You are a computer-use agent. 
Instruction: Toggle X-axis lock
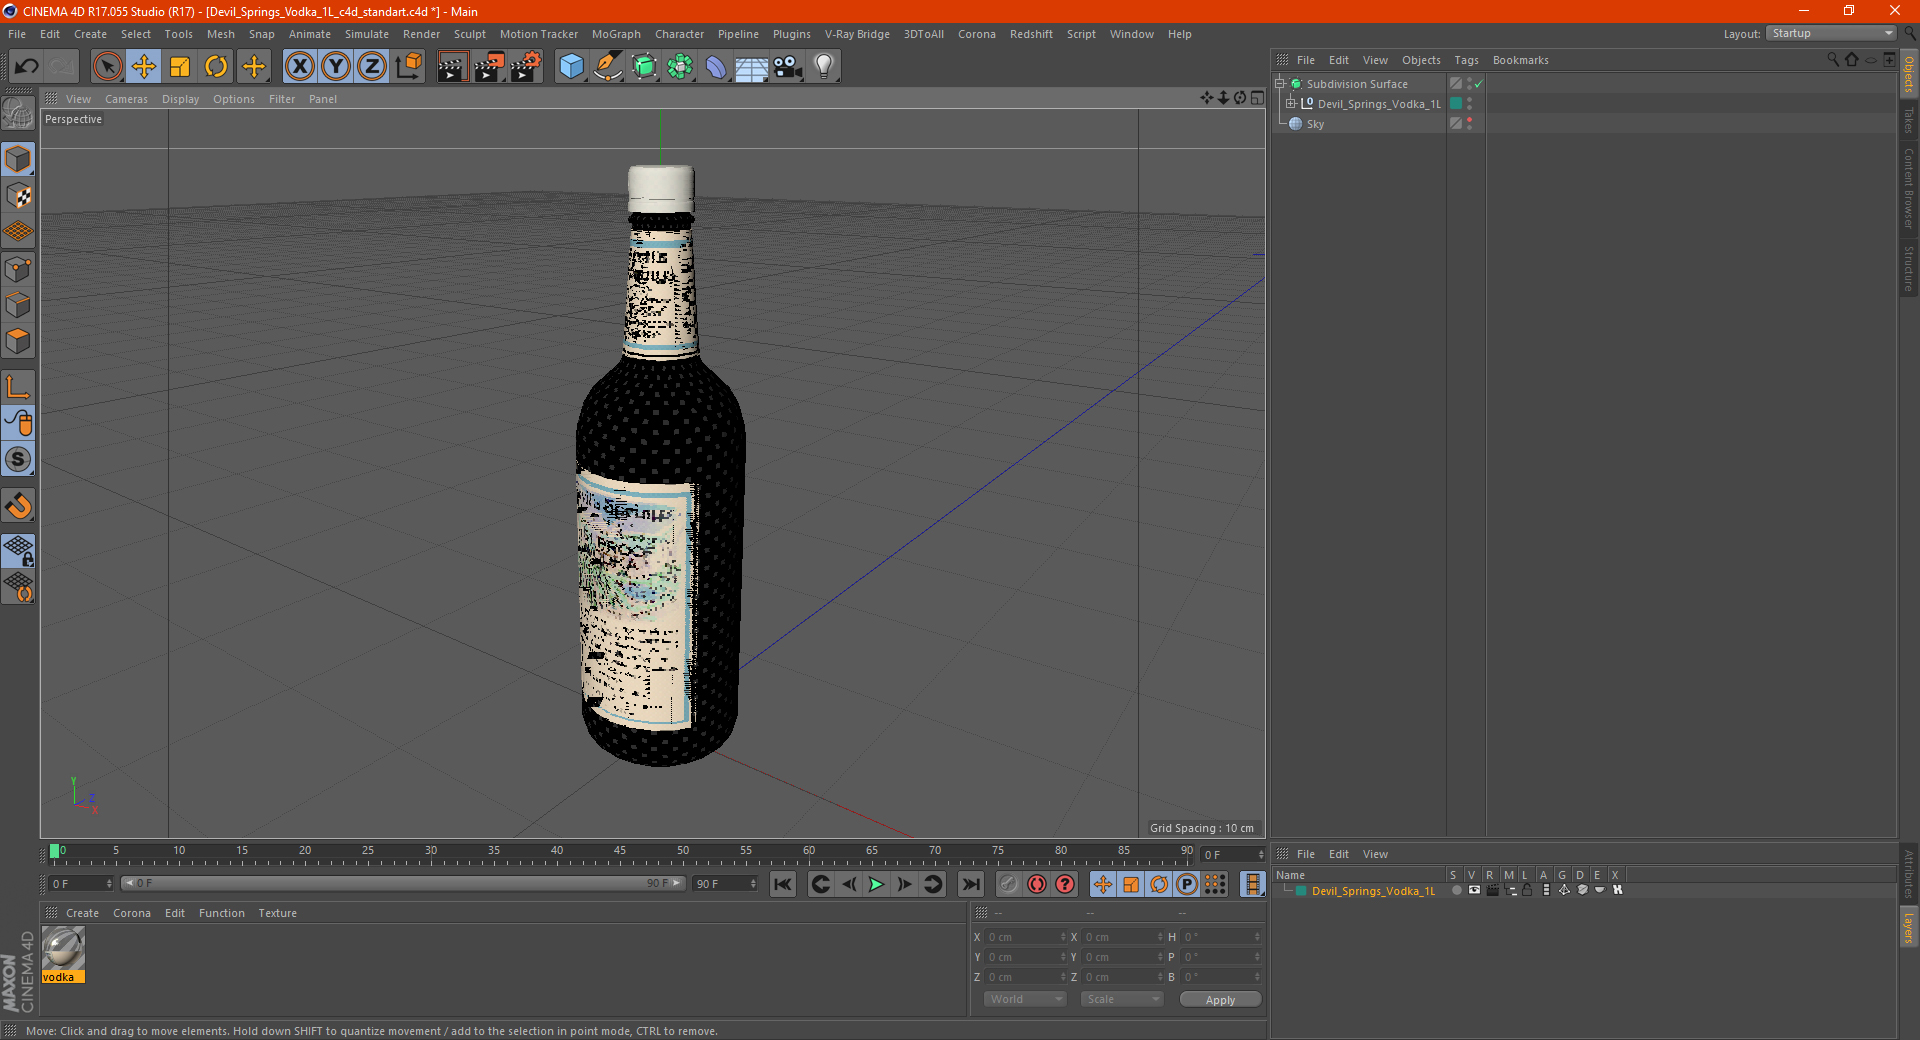coord(299,67)
